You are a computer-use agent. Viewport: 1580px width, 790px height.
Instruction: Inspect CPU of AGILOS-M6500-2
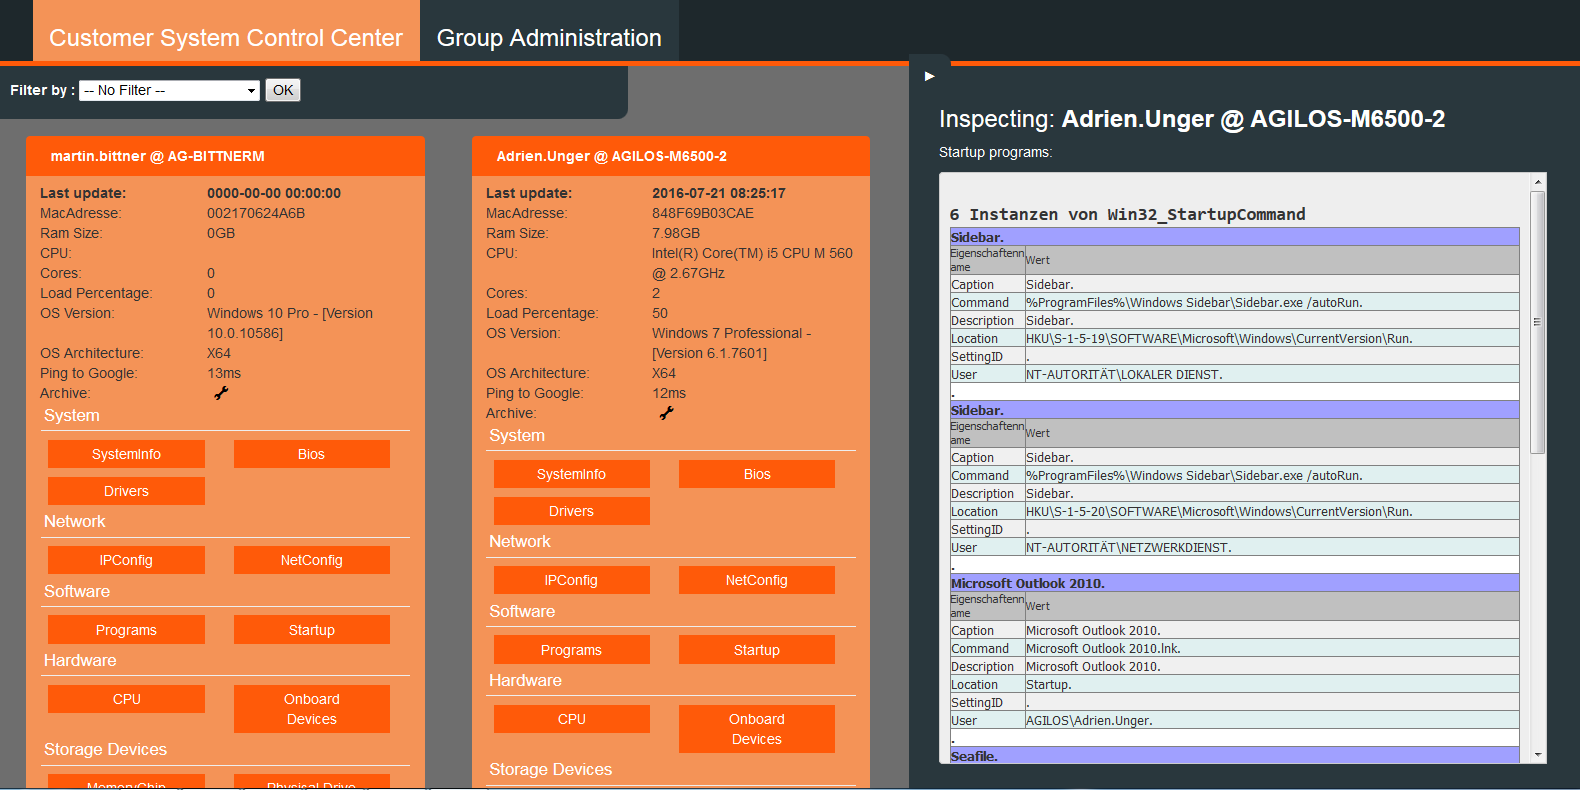click(x=571, y=719)
